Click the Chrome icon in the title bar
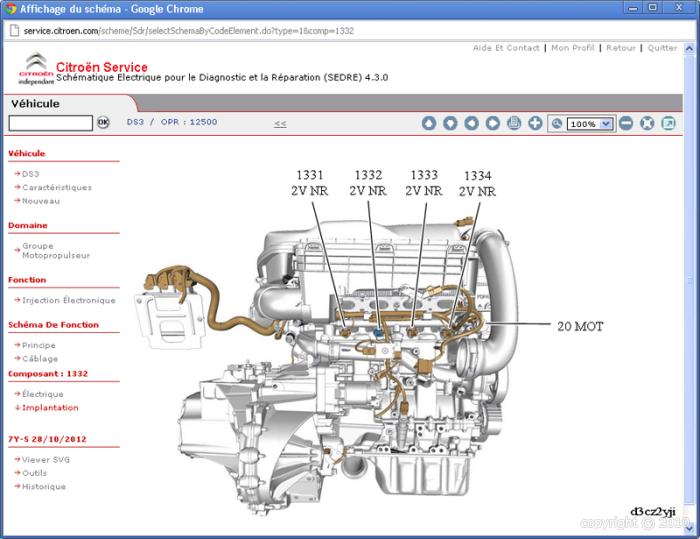This screenshot has height=539, width=700. coord(11,8)
